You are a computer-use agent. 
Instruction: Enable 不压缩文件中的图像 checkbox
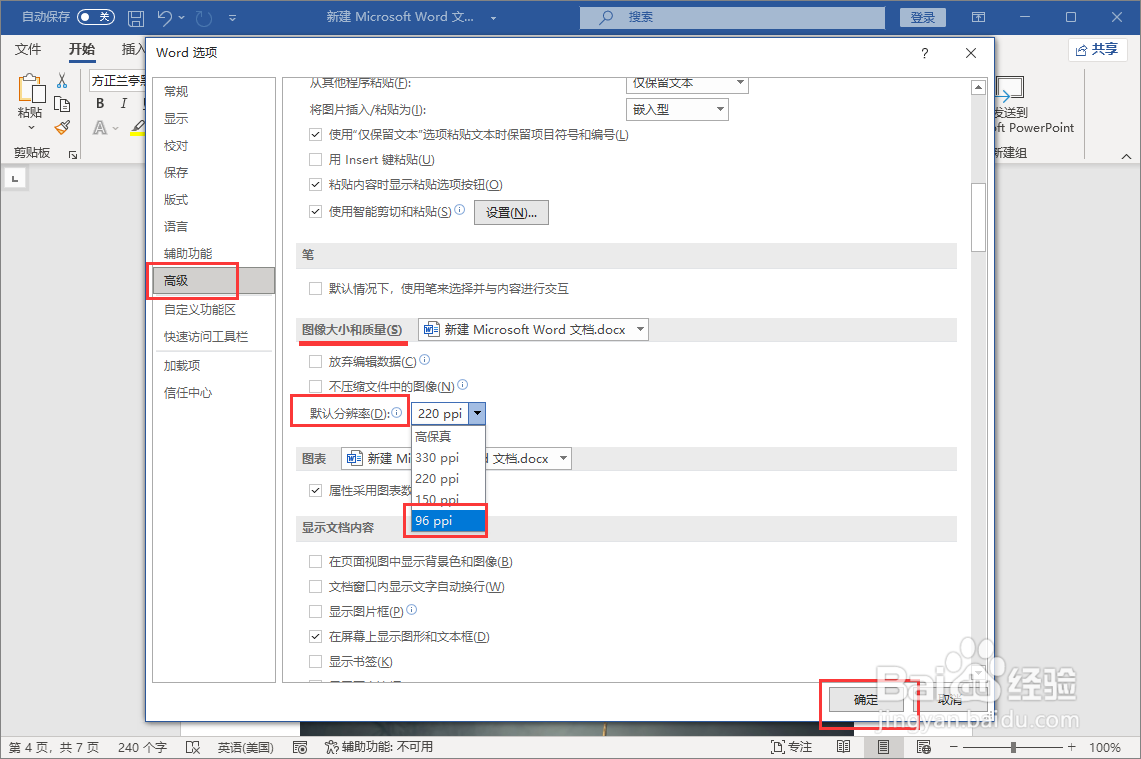click(x=316, y=386)
